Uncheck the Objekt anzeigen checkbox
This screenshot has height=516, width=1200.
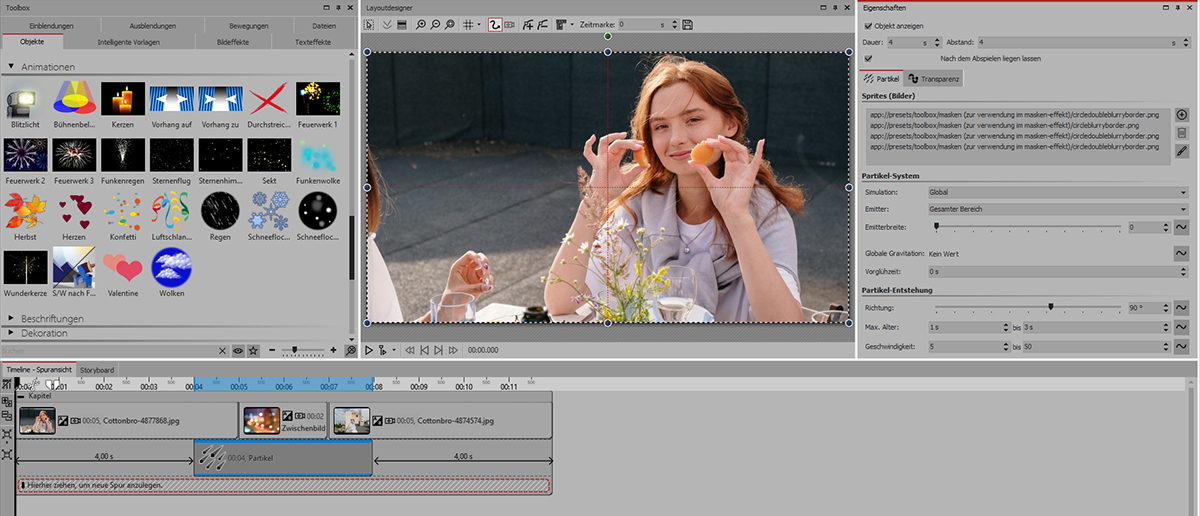coord(868,25)
